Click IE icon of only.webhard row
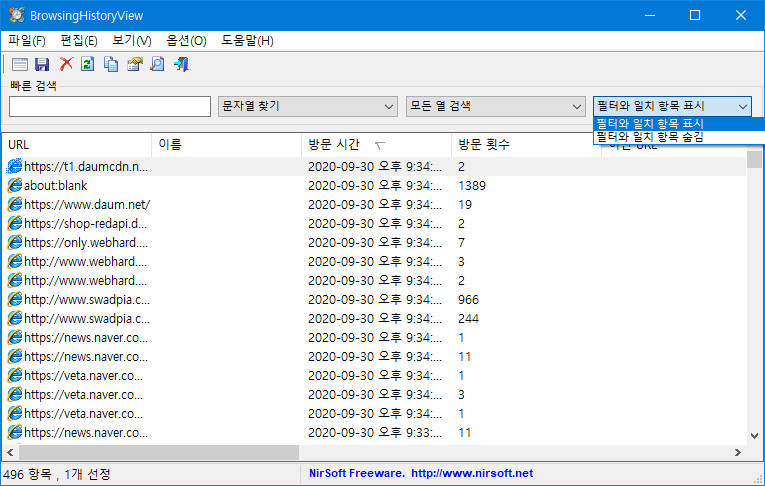The height and width of the screenshot is (486, 765). tap(15, 243)
